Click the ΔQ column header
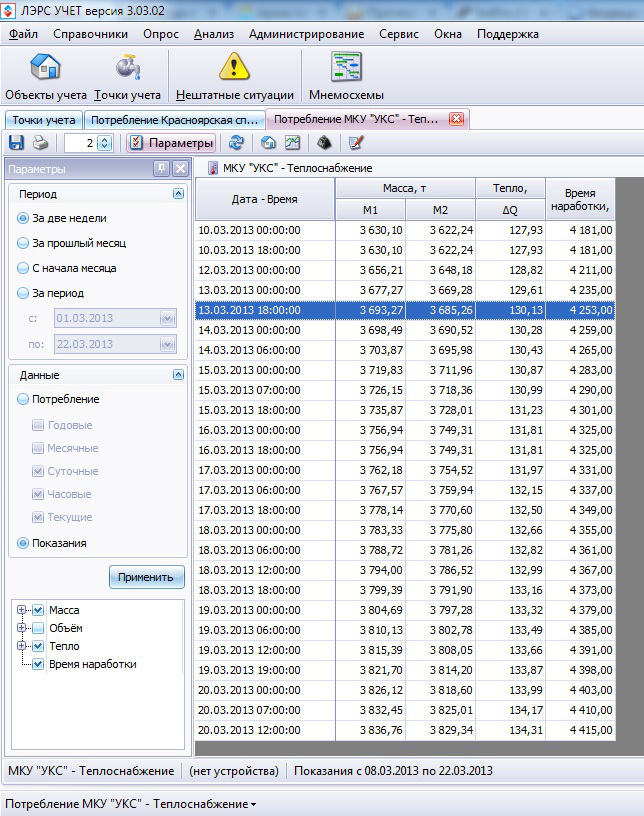The height and width of the screenshot is (816, 644). [510, 210]
